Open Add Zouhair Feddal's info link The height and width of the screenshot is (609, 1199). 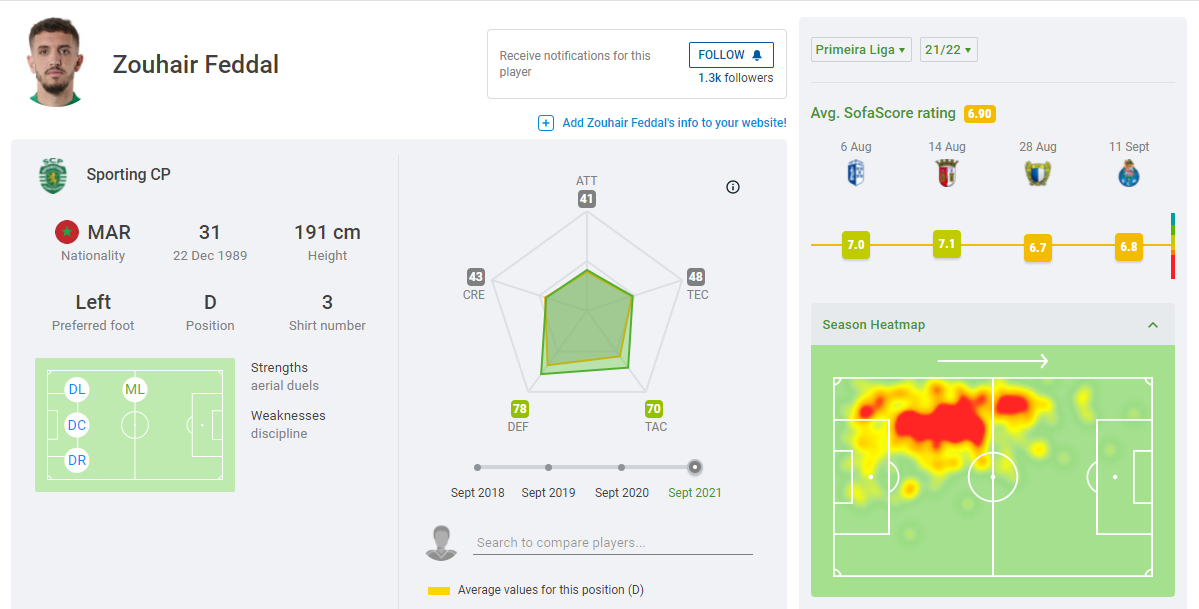point(674,123)
